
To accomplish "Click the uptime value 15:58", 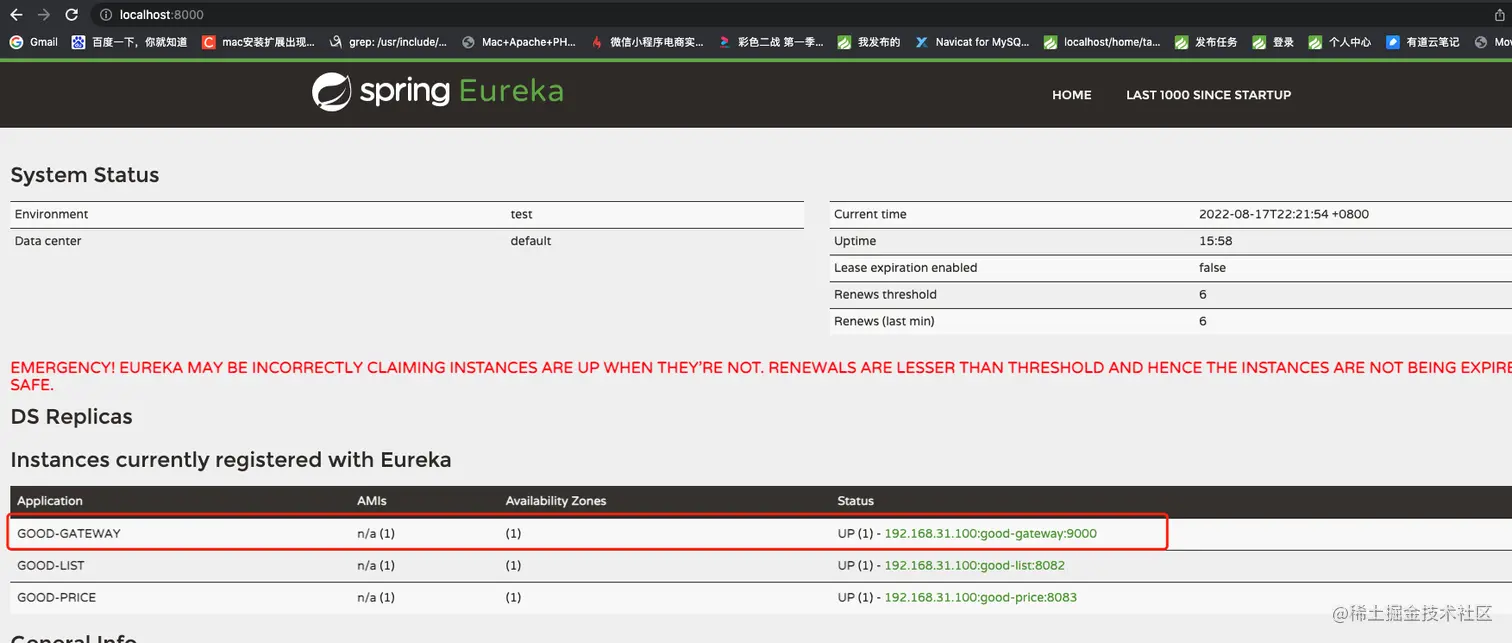I will pos(1215,241).
